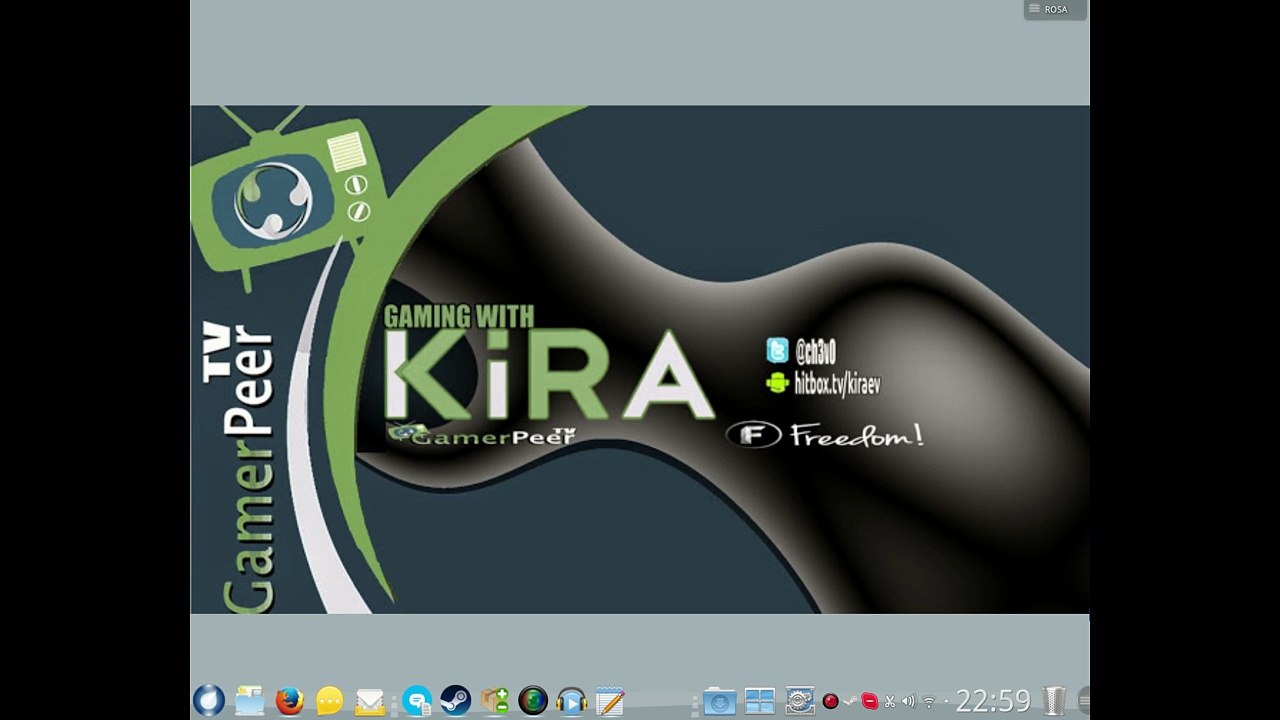Launch Steam from the panel
Screen dimensions: 1280x720
click(x=455, y=701)
